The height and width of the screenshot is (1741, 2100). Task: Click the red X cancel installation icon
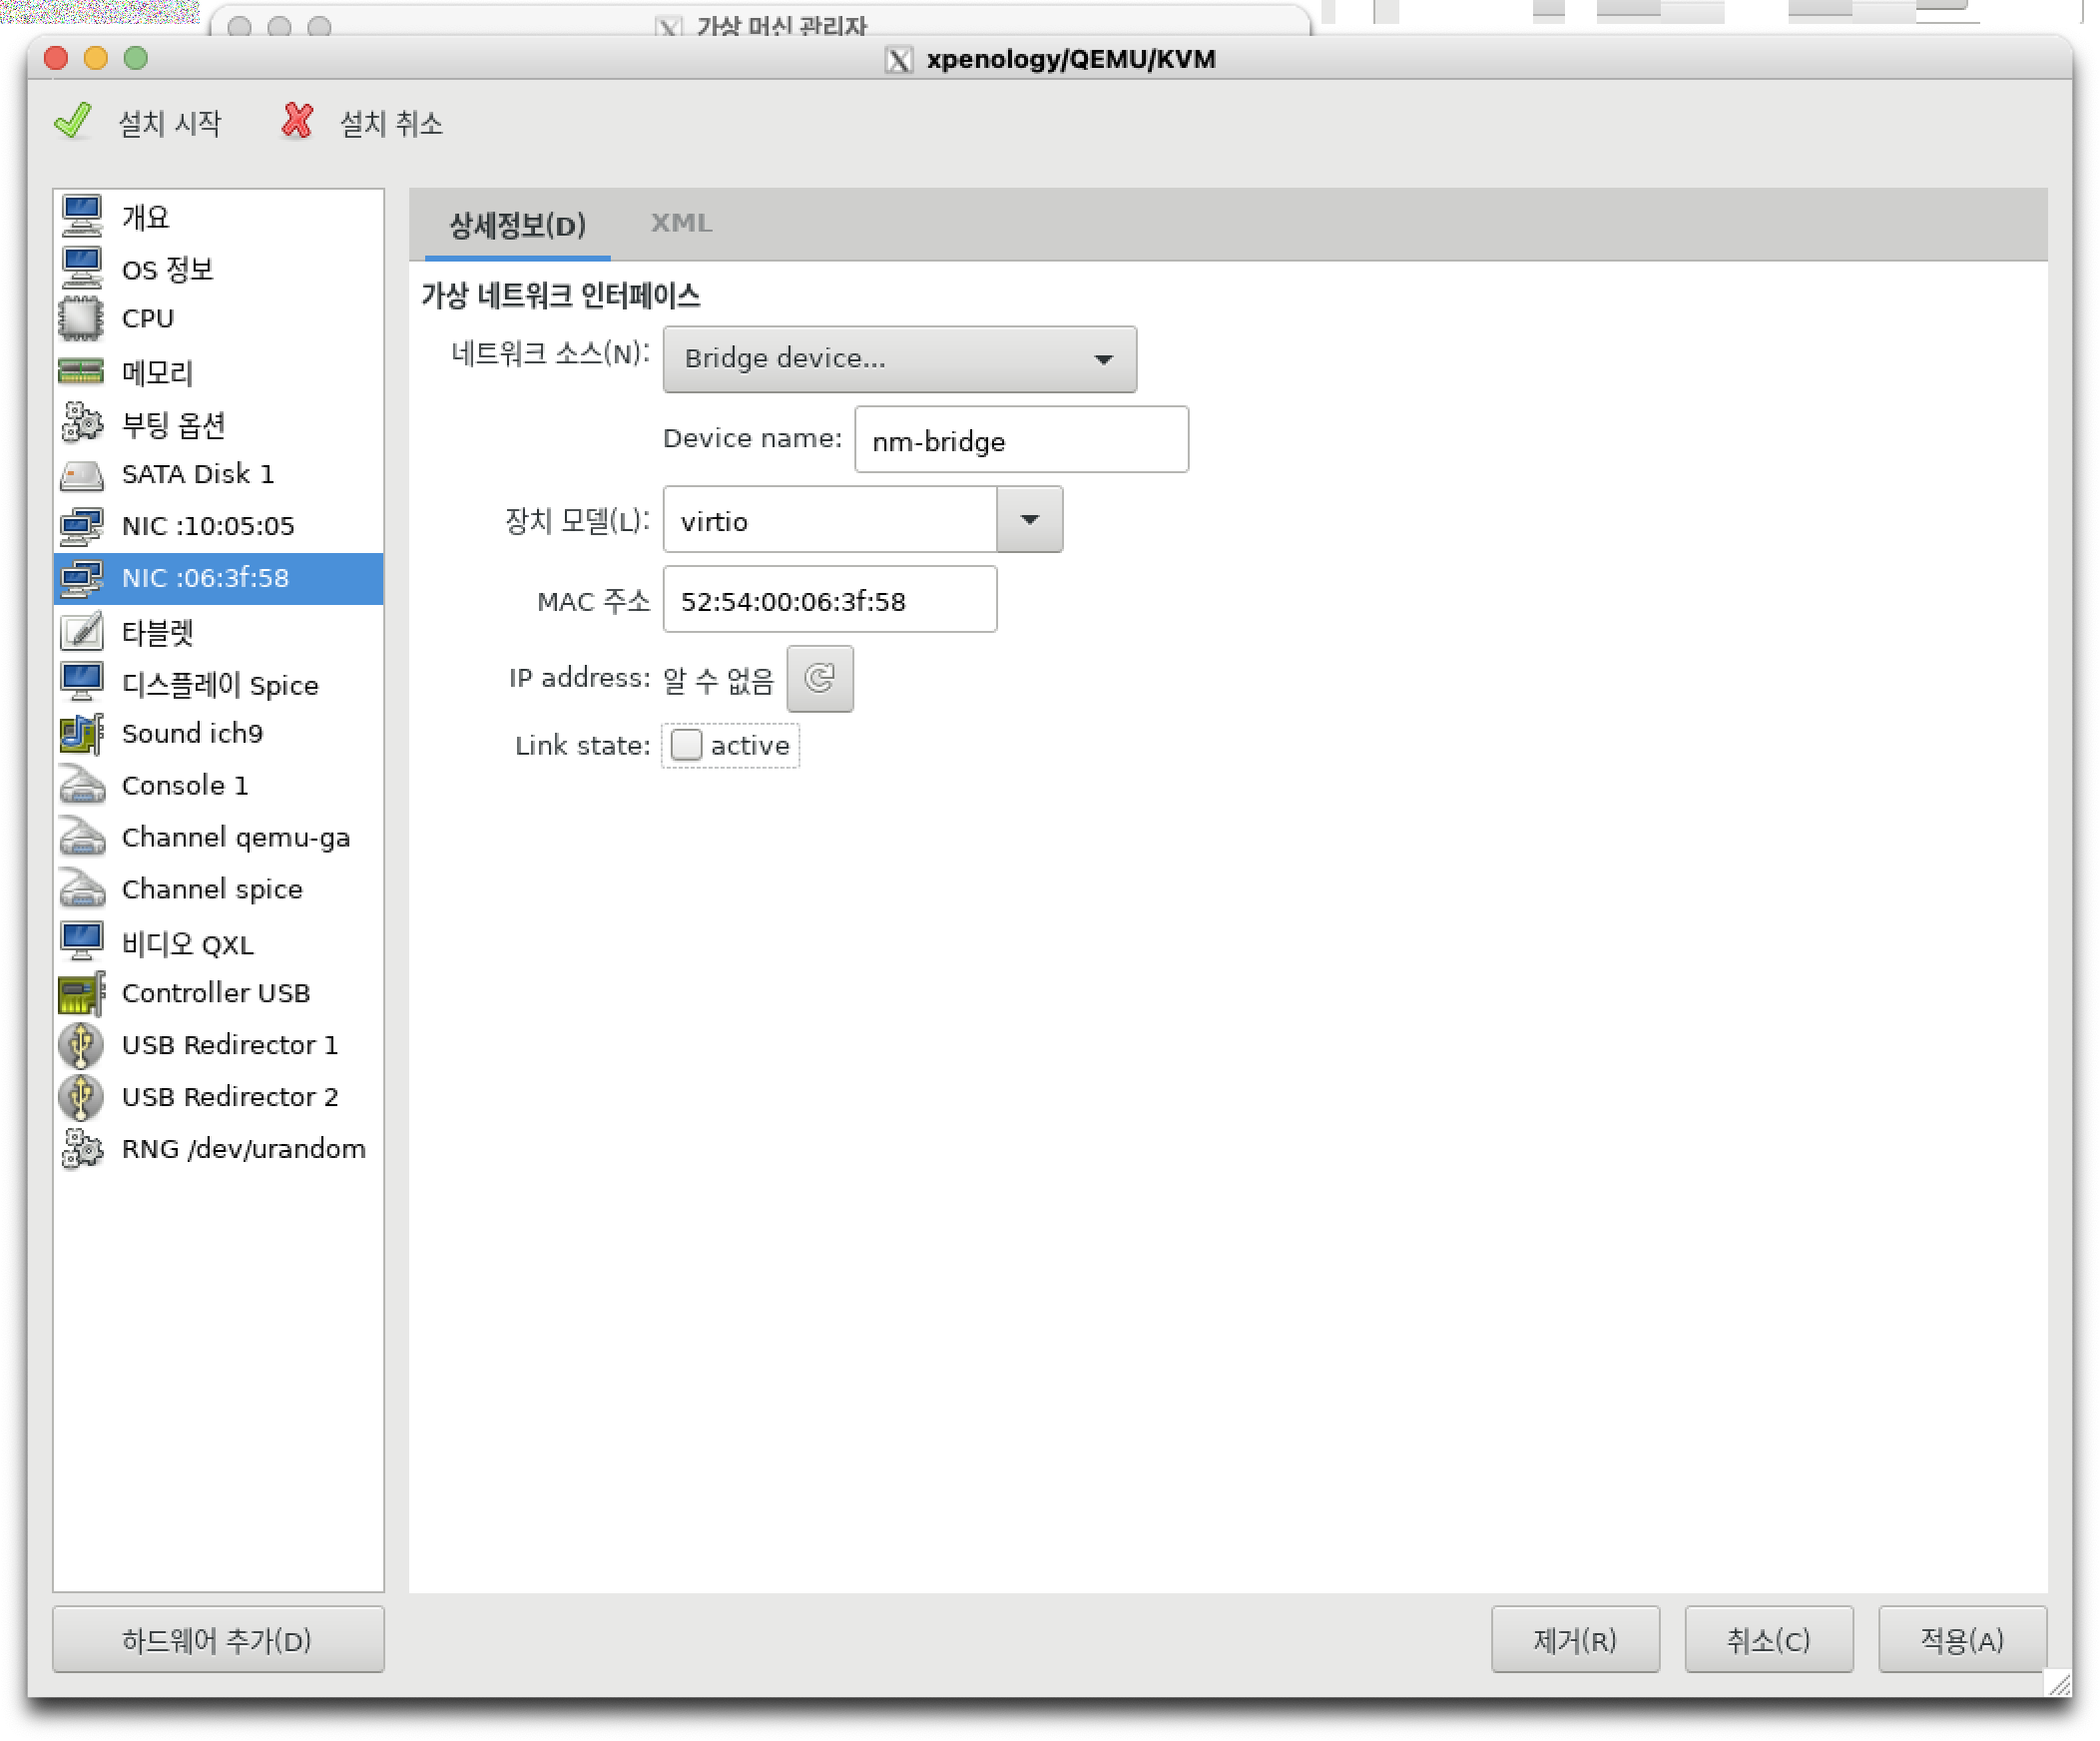tap(296, 121)
